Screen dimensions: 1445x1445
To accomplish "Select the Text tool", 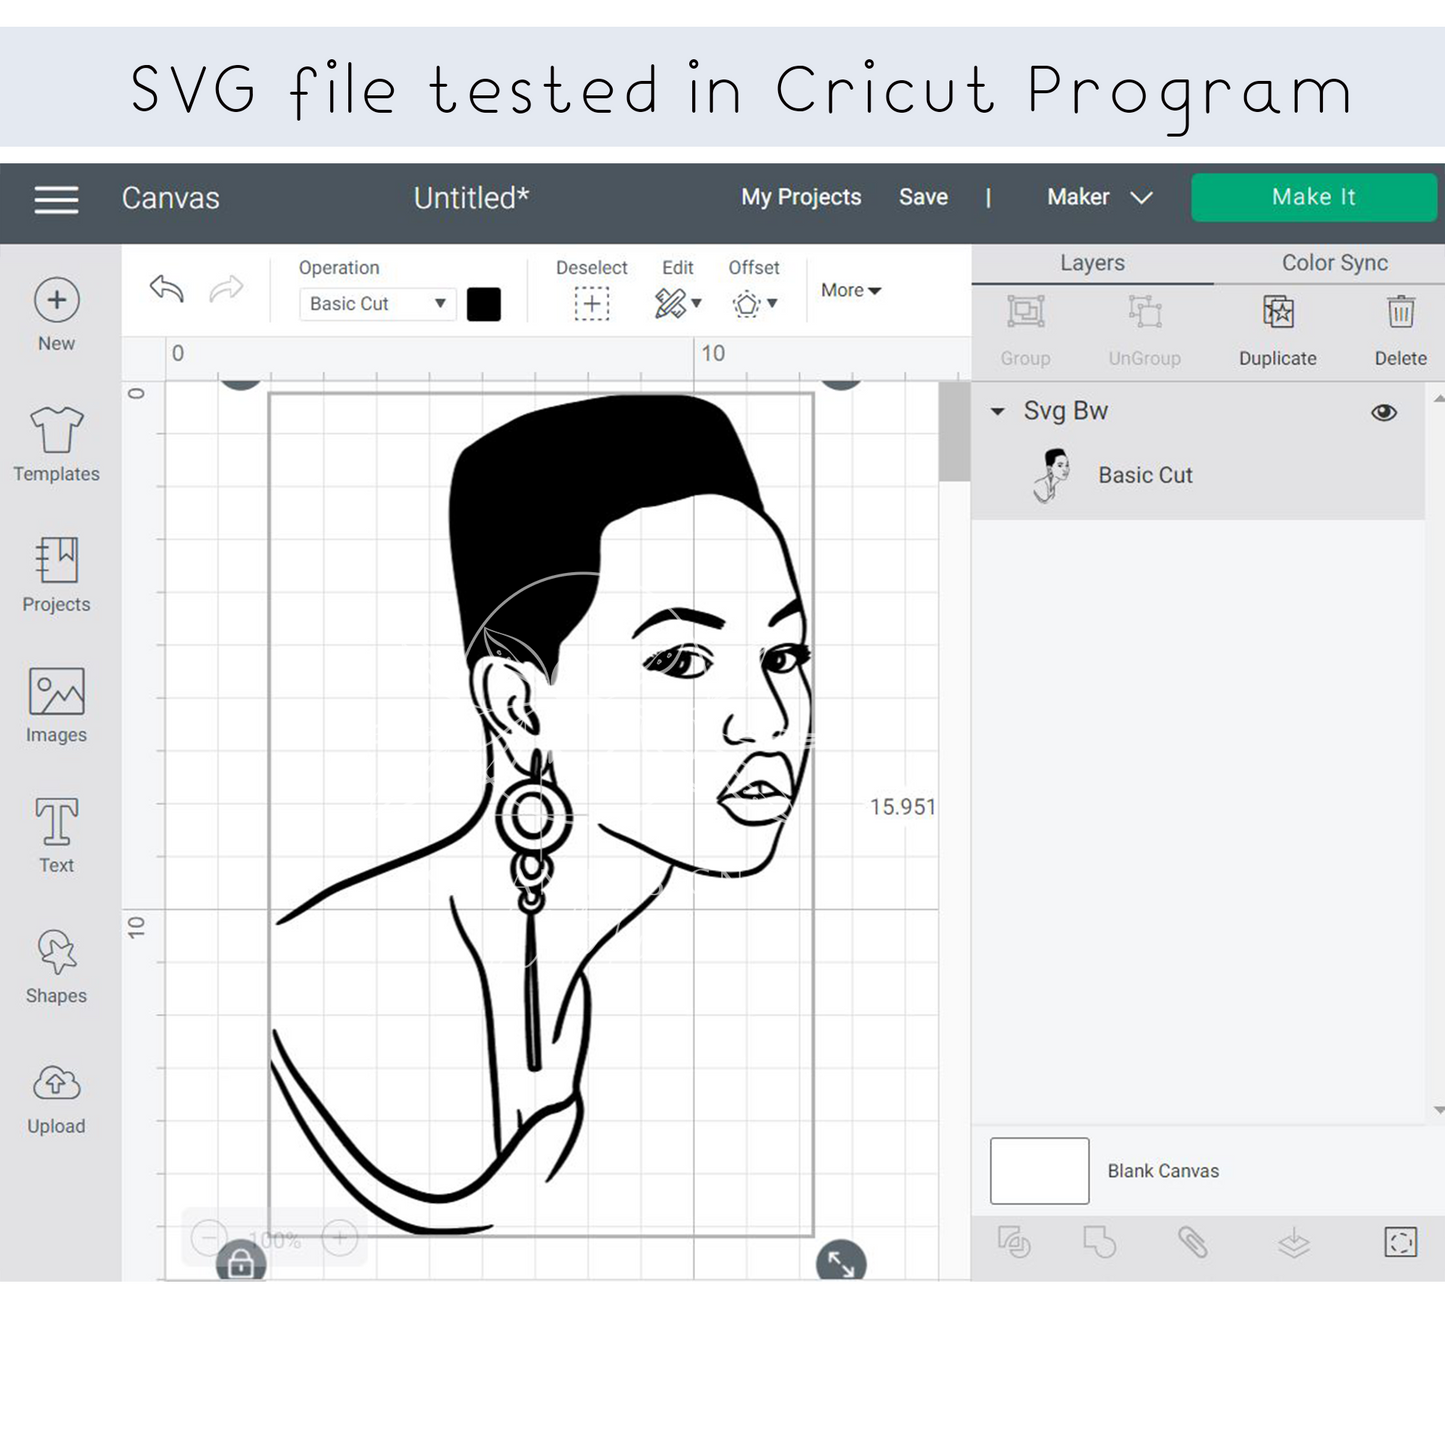I will coord(56,823).
